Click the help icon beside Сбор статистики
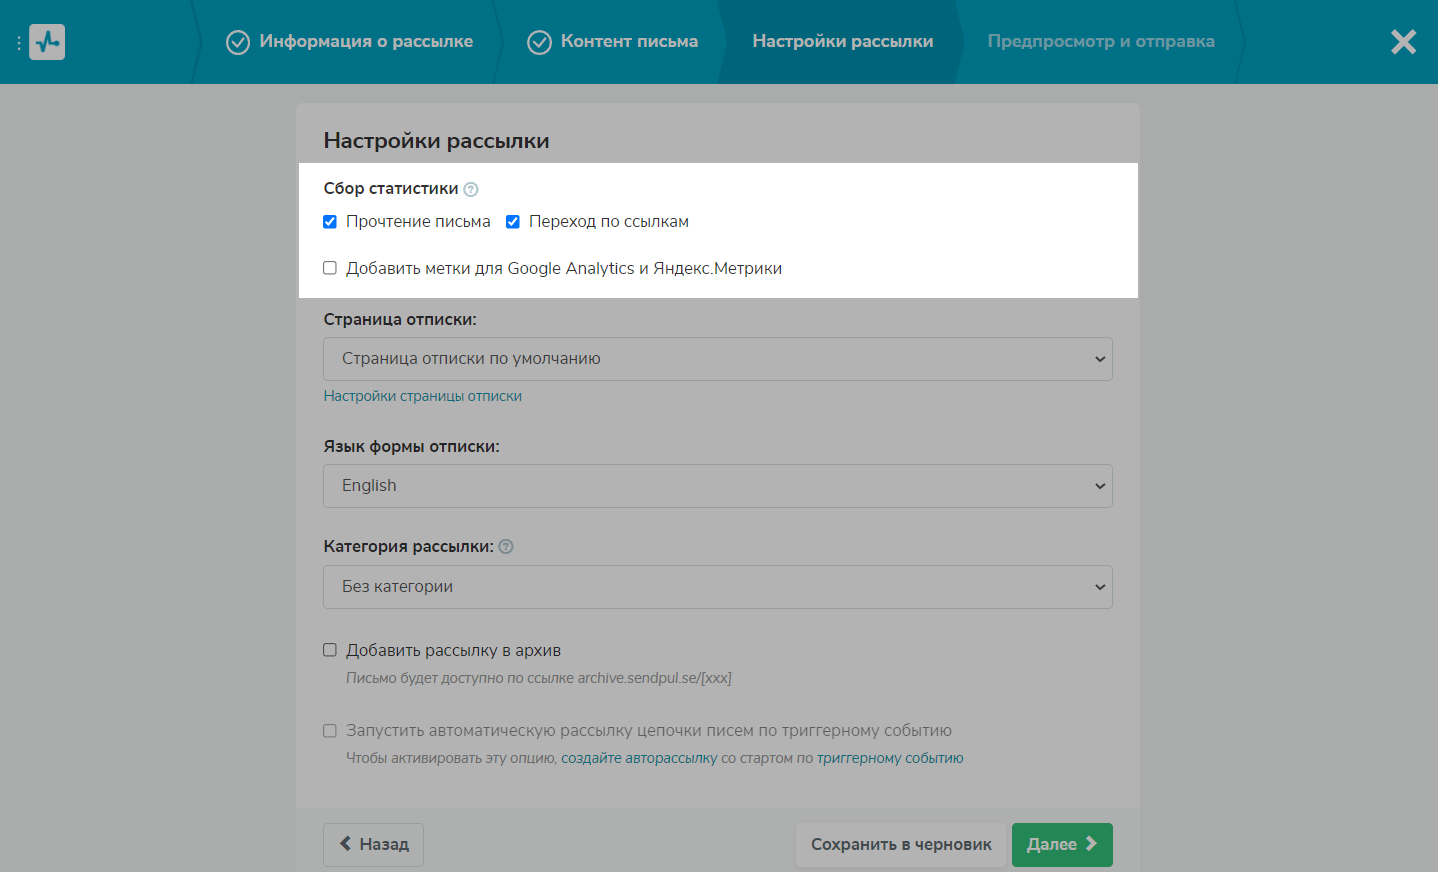The image size is (1438, 872). tap(471, 189)
